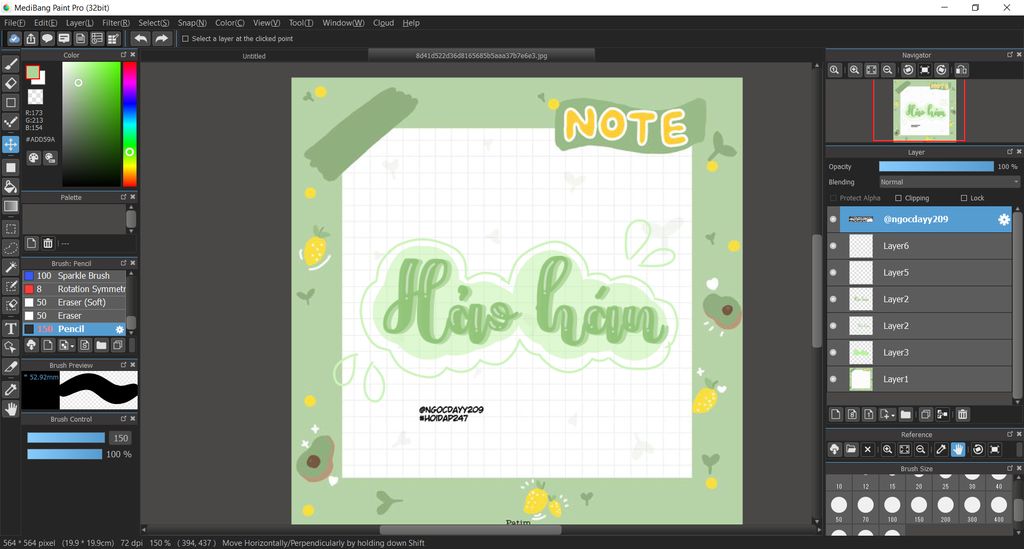Open the add brush dropdown in Brush panel
The width and height of the screenshot is (1024, 549).
coord(67,345)
